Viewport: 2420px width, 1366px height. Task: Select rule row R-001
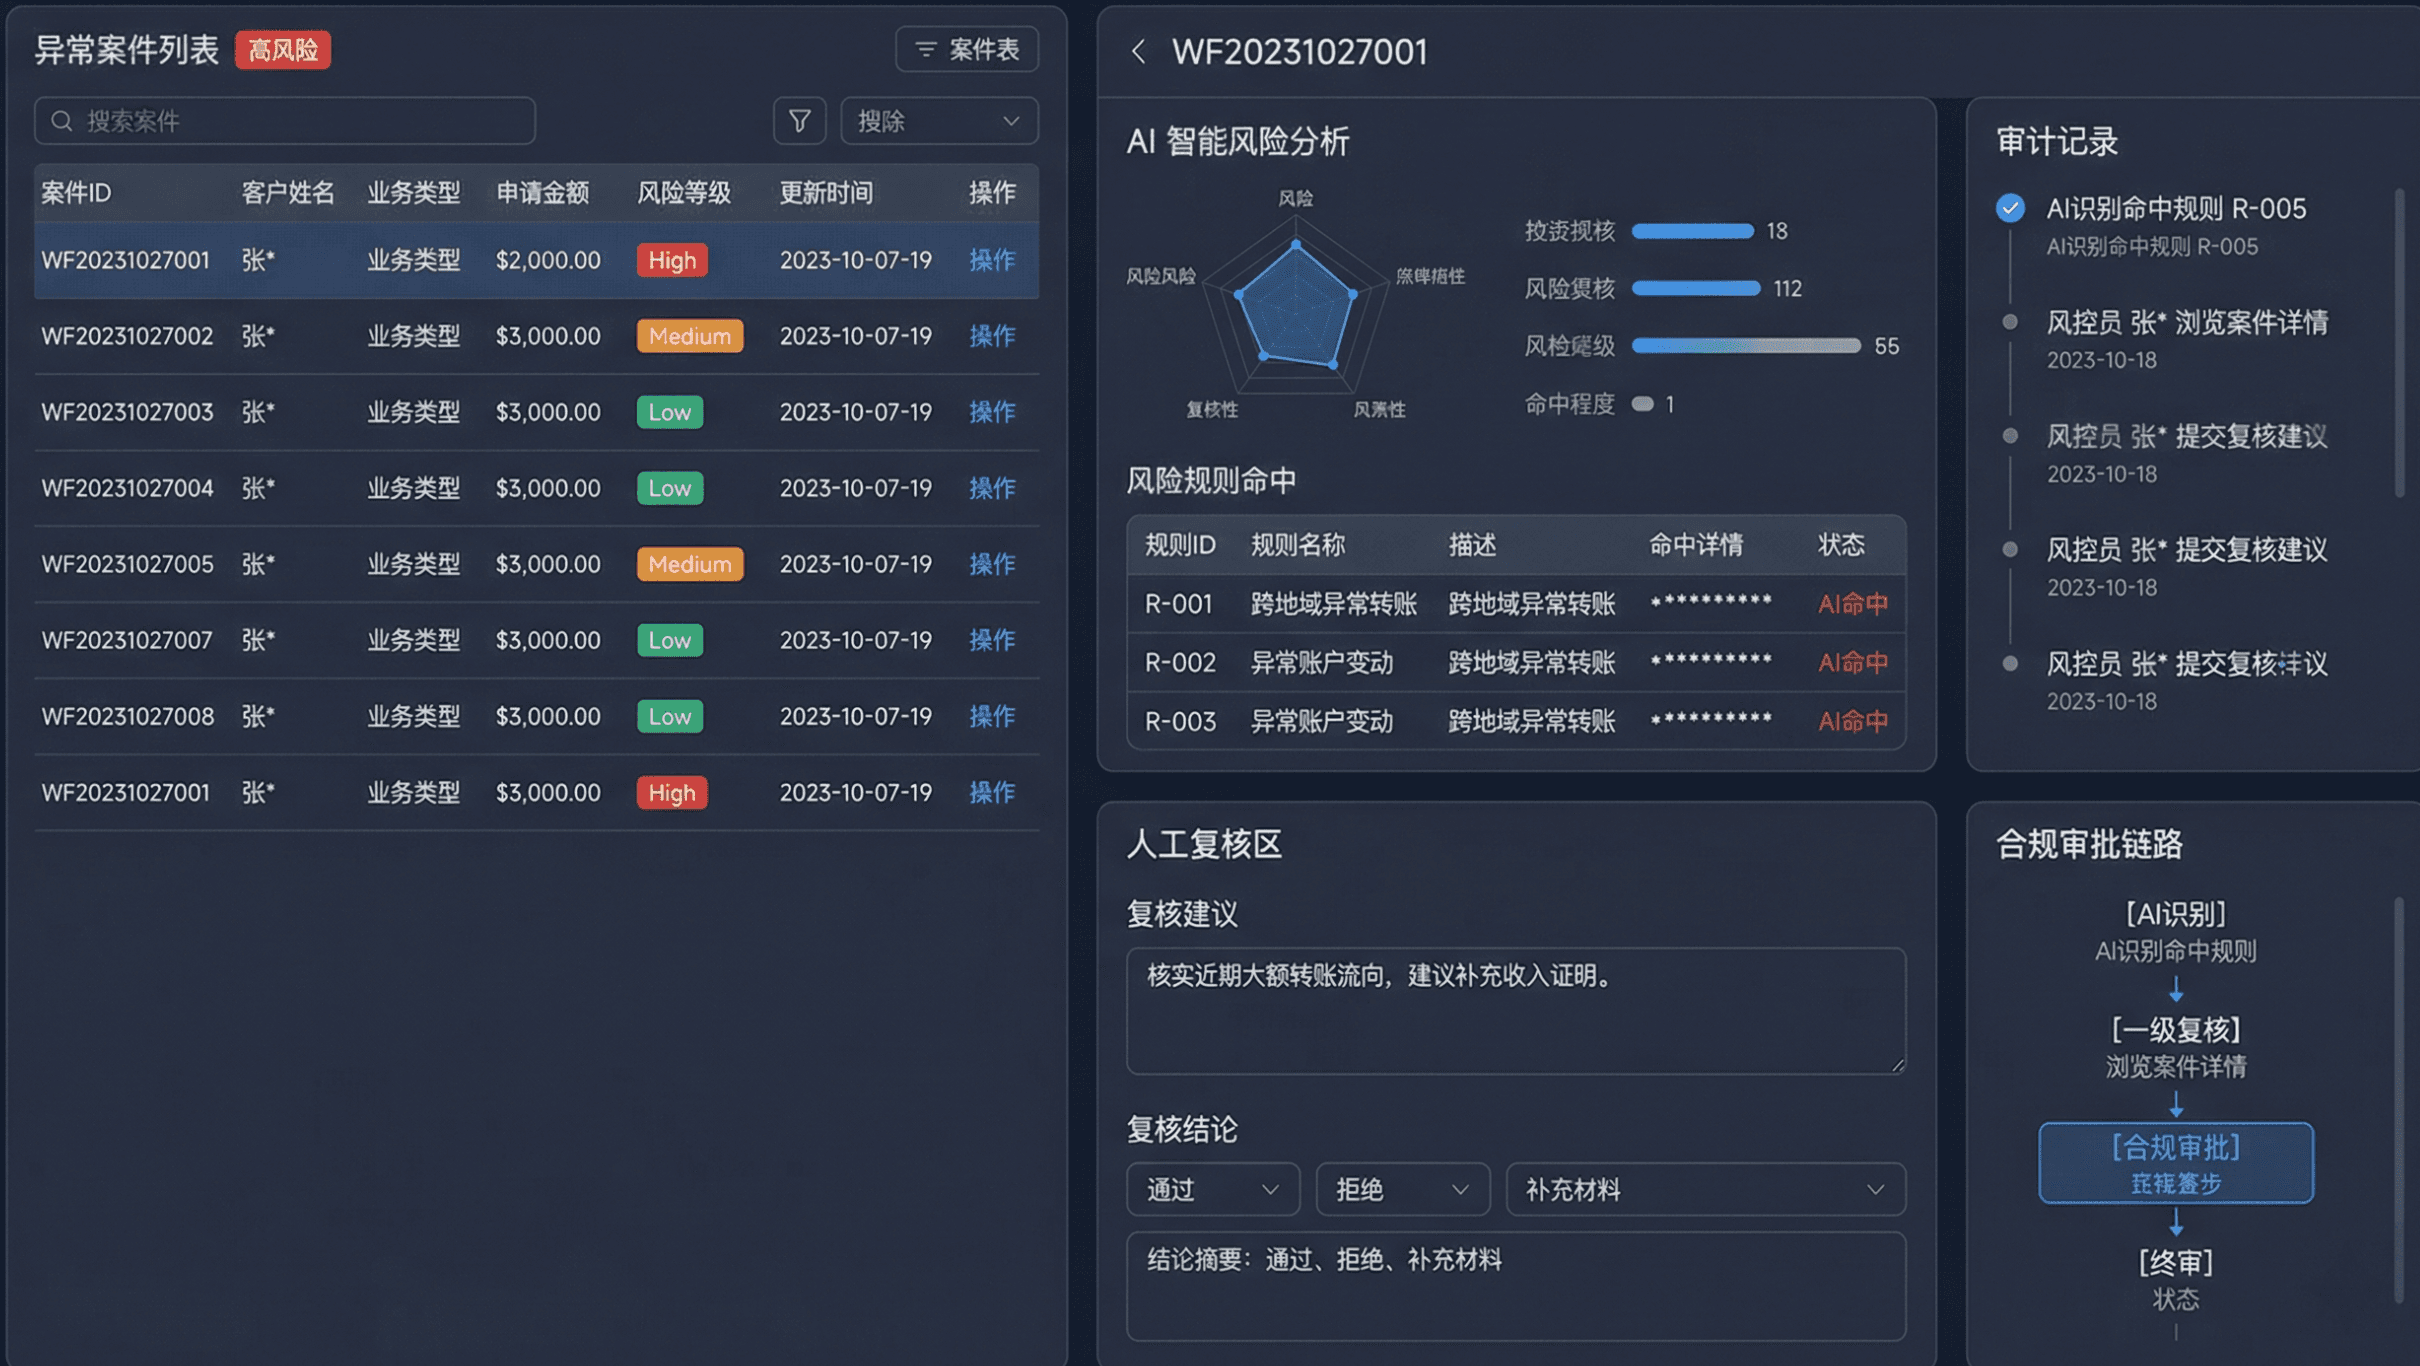click(1516, 604)
